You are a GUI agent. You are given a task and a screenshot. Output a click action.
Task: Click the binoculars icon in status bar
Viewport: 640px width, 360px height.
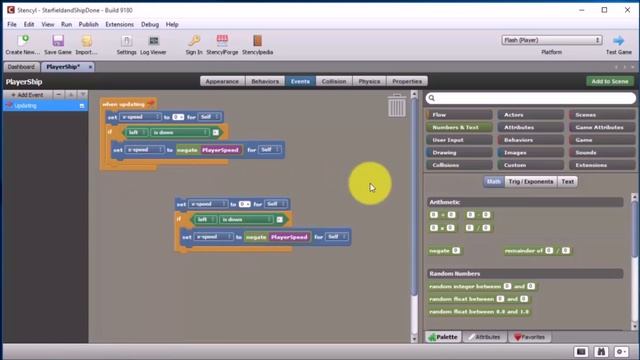[601, 352]
